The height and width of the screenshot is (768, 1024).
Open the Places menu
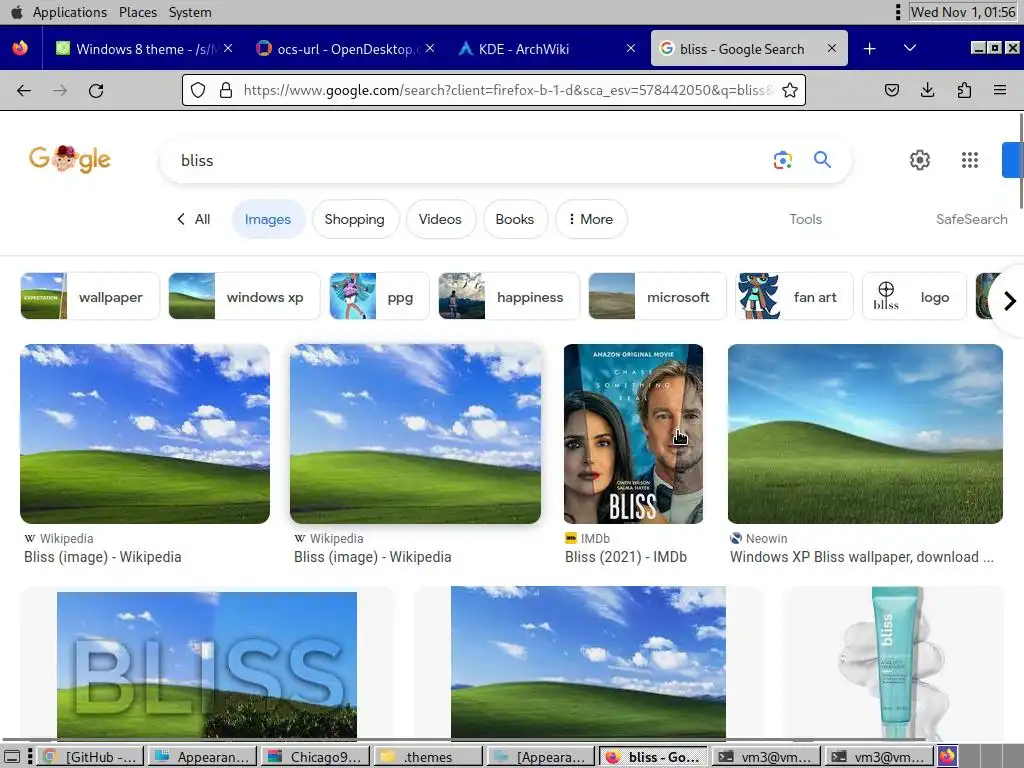click(138, 12)
